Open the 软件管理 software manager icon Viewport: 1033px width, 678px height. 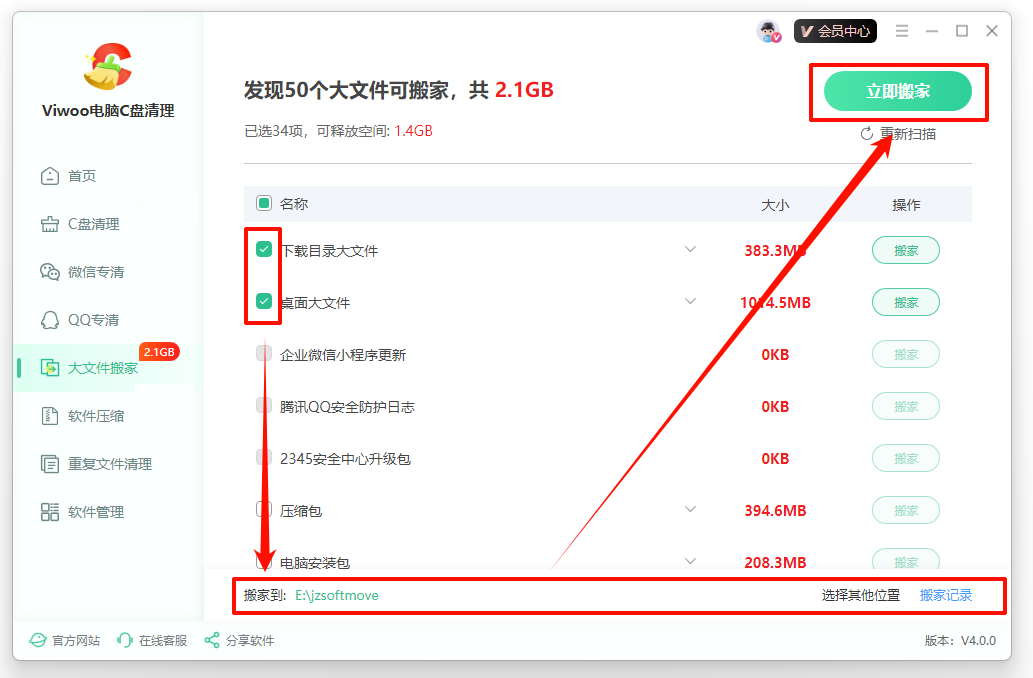click(x=48, y=511)
